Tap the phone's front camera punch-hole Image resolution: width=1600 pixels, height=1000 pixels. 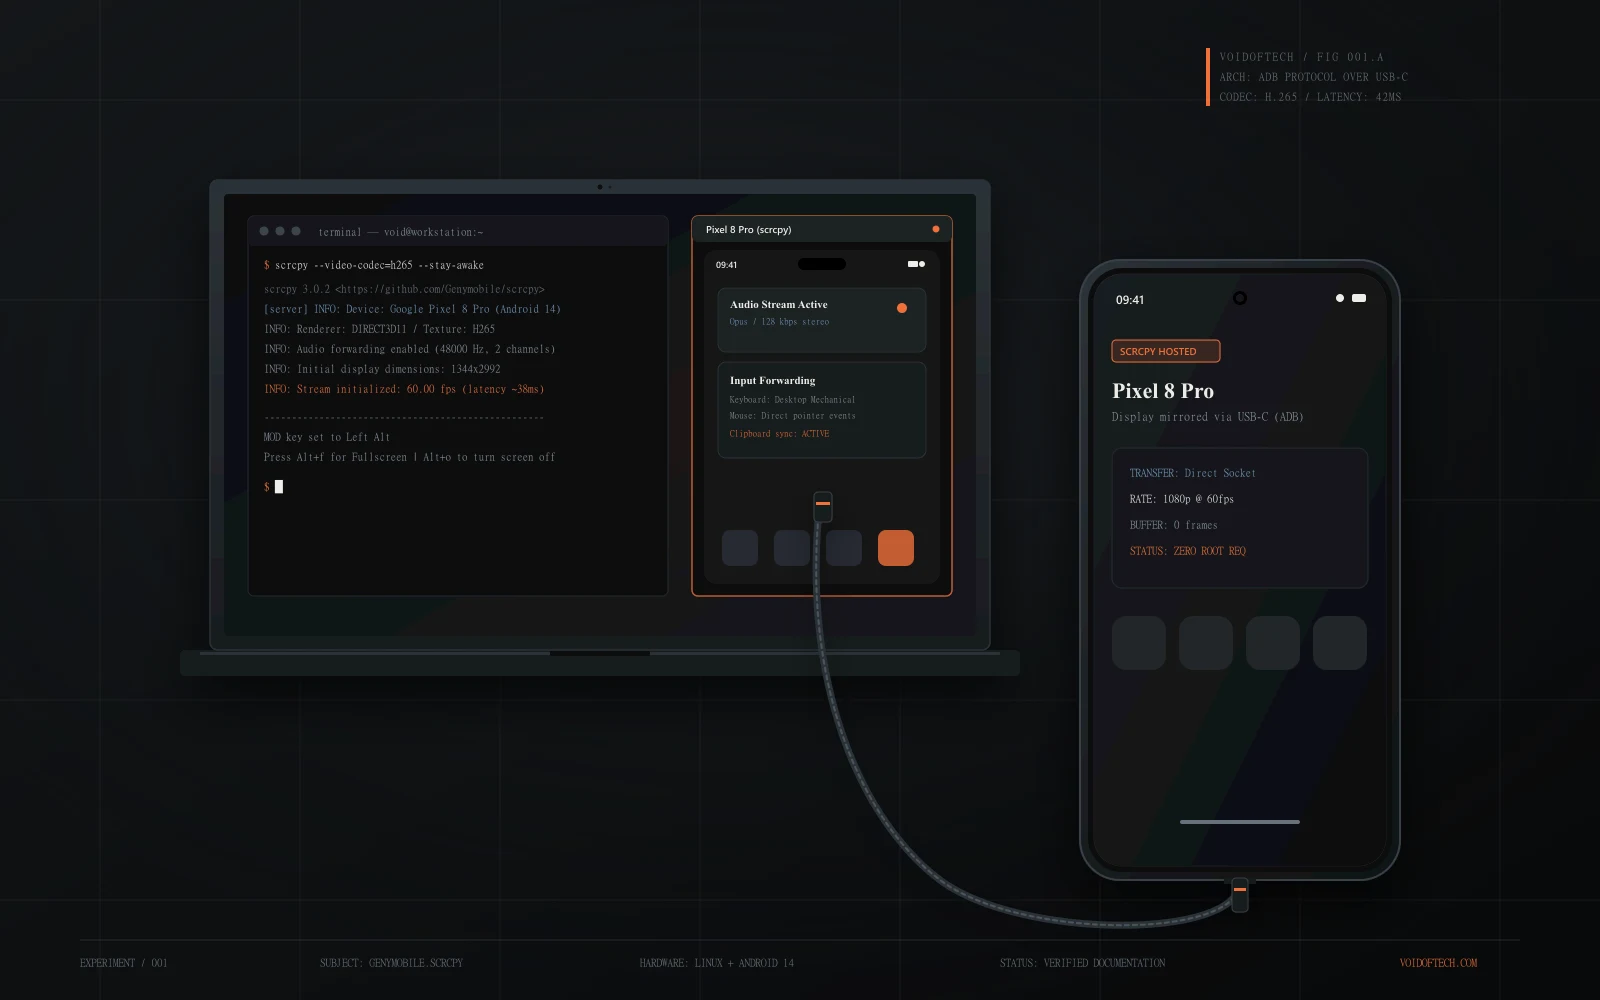[x=1240, y=298]
